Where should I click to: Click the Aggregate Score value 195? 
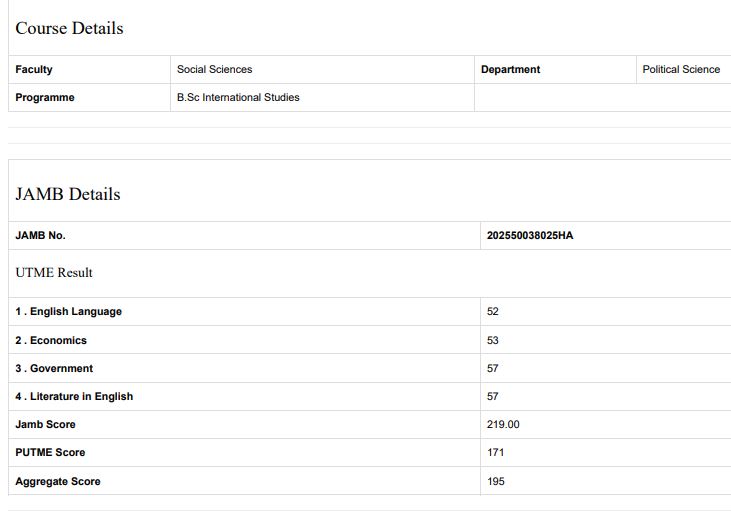tap(496, 482)
